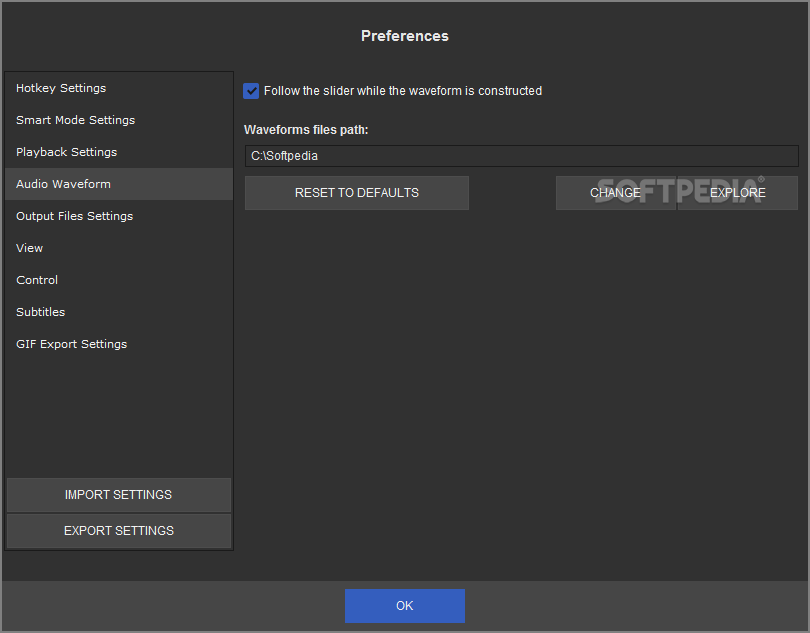Image resolution: width=810 pixels, height=633 pixels.
Task: Select Audio Waveform category
Action: [119, 184]
